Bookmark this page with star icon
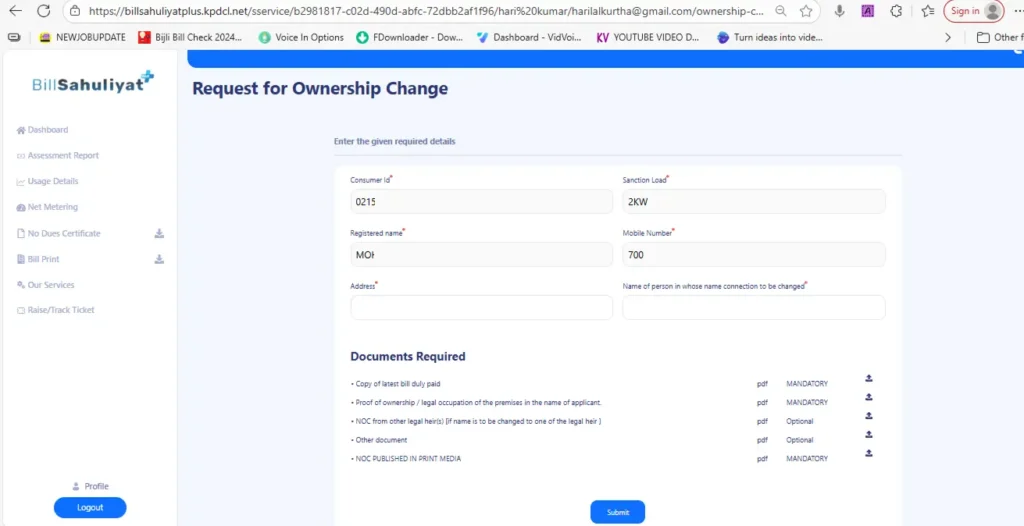The width and height of the screenshot is (1024, 526). pyautogui.click(x=806, y=11)
